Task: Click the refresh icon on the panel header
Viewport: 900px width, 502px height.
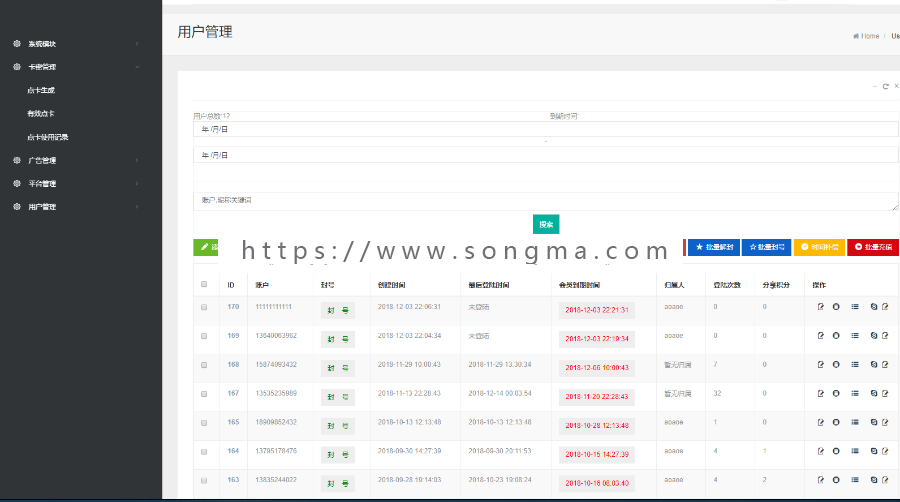Action: (x=886, y=87)
